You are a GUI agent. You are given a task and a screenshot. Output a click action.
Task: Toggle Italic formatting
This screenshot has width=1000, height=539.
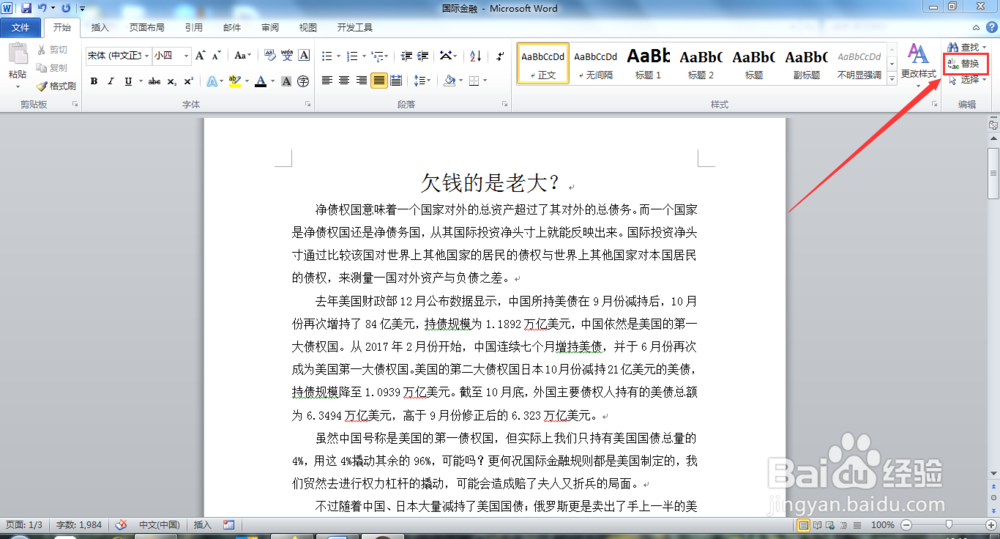pos(111,81)
